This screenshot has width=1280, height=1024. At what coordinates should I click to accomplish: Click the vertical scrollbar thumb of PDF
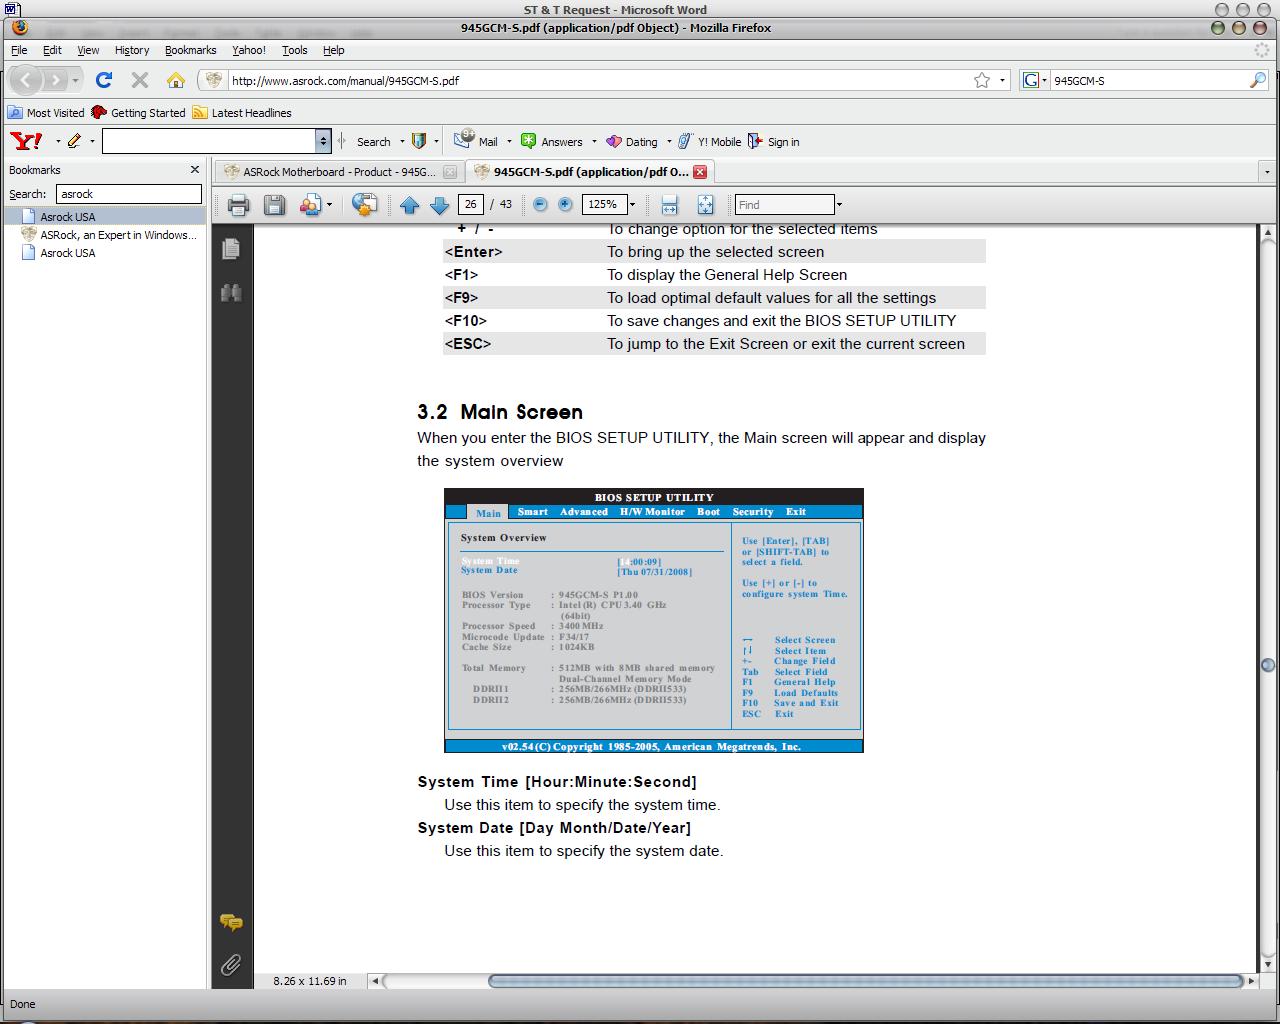1268,665
